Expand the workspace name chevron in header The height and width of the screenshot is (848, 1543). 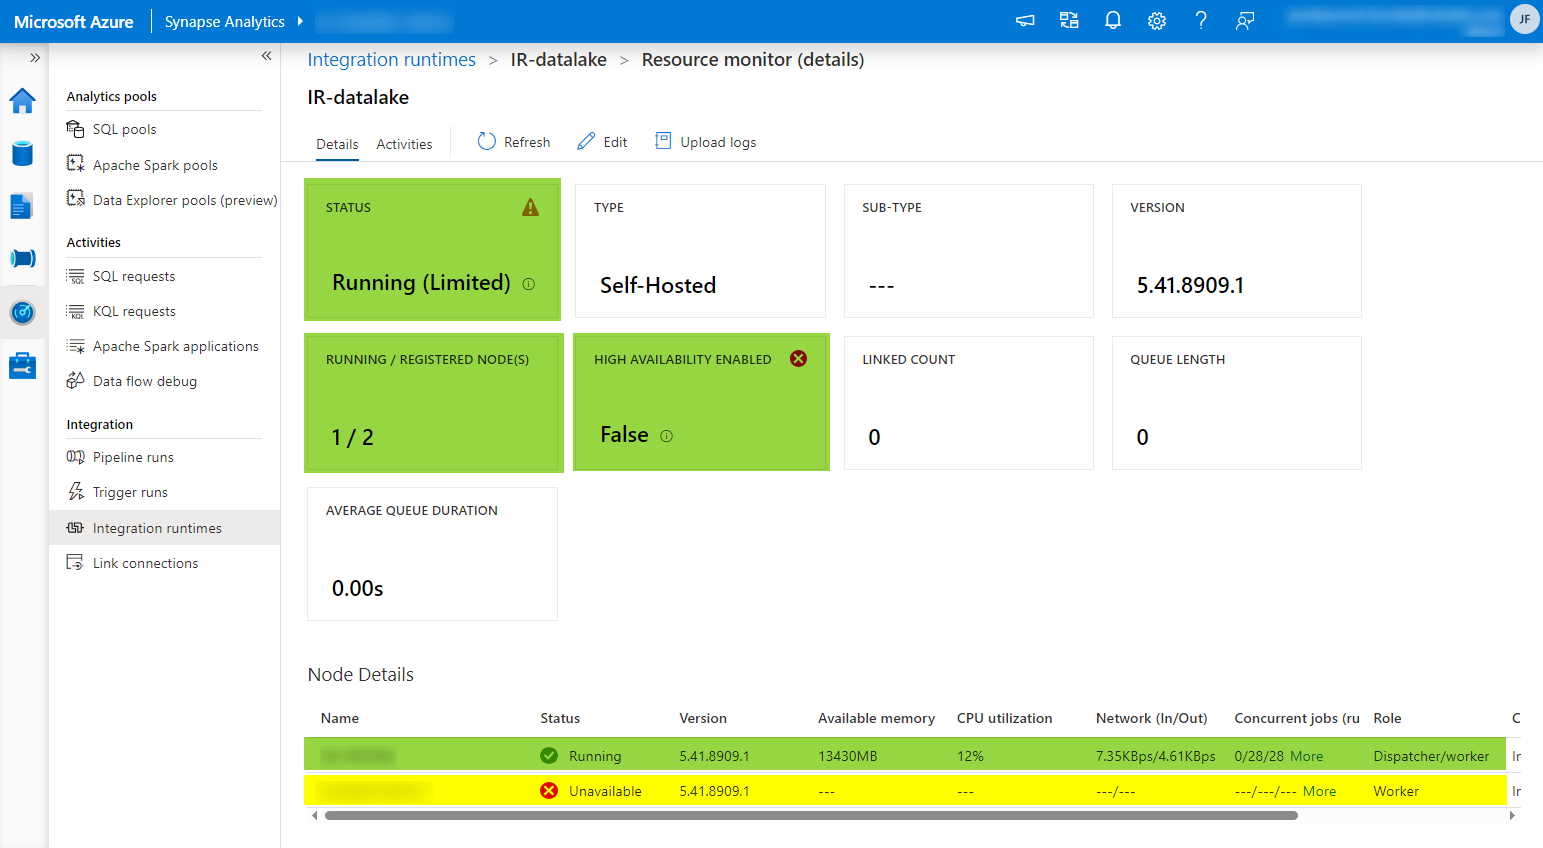tap(300, 21)
